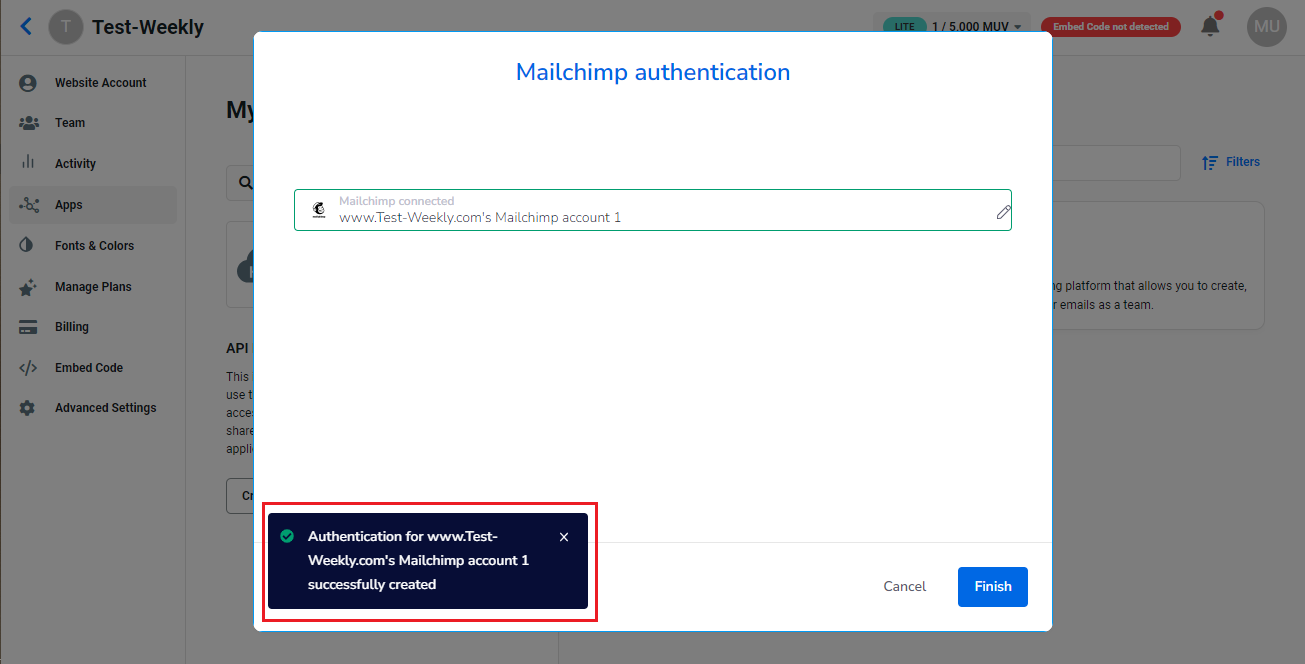This screenshot has width=1305, height=664.
Task: Click the search magnifier icon
Action: pos(244,184)
